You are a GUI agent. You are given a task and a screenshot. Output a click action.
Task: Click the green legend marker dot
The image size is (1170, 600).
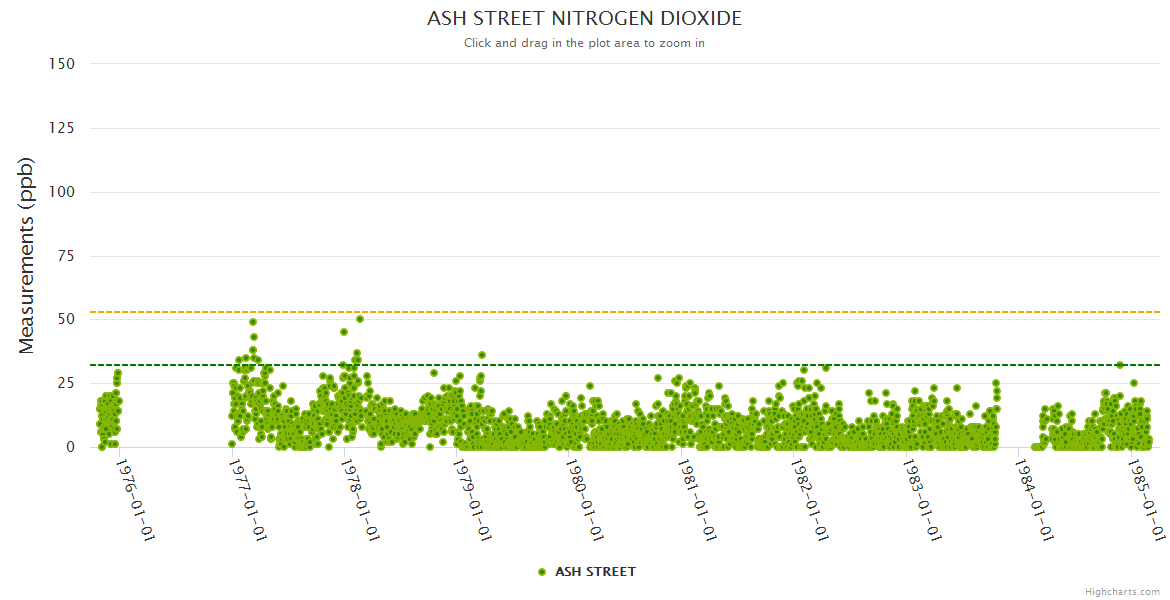(x=542, y=572)
